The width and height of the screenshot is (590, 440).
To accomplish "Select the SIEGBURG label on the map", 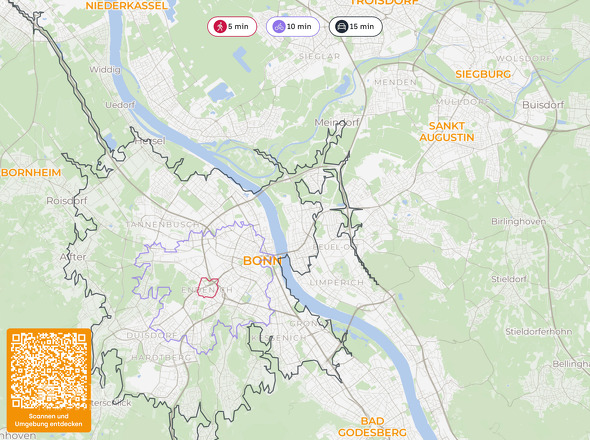I will pos(483,74).
